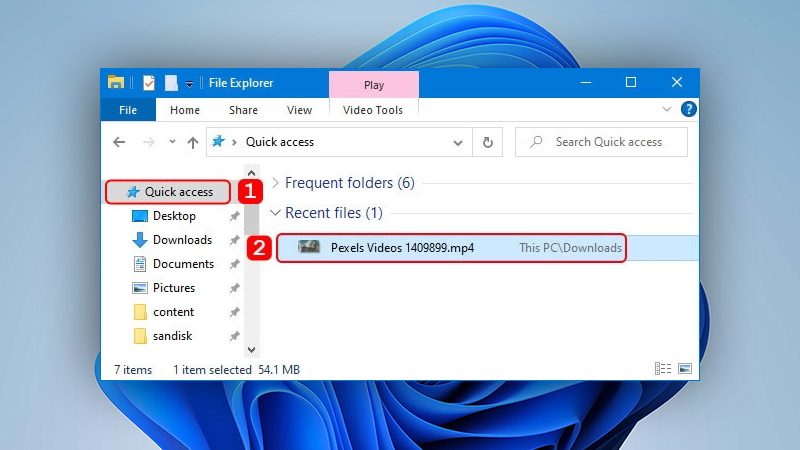
Task: Open the address bar history dropdown
Action: point(458,143)
